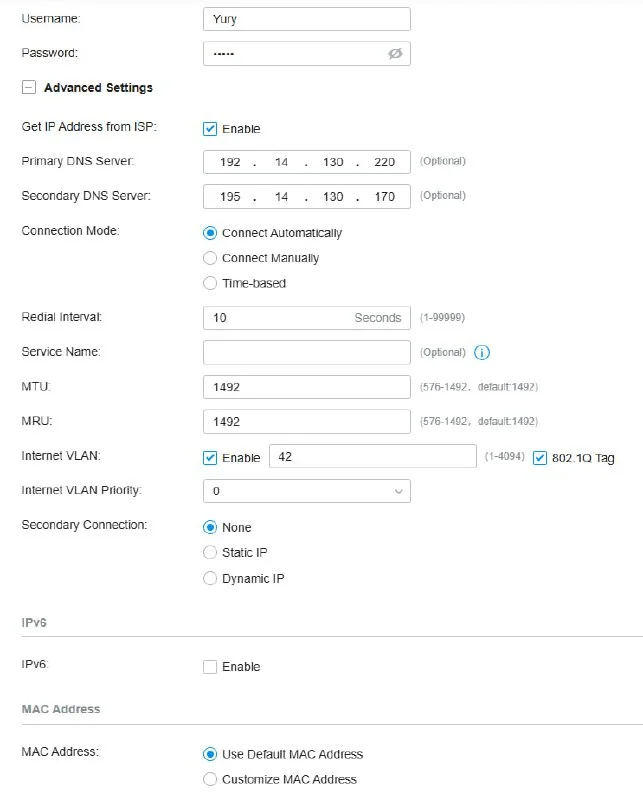Select Dynamic IP secondary connection

tap(210, 578)
